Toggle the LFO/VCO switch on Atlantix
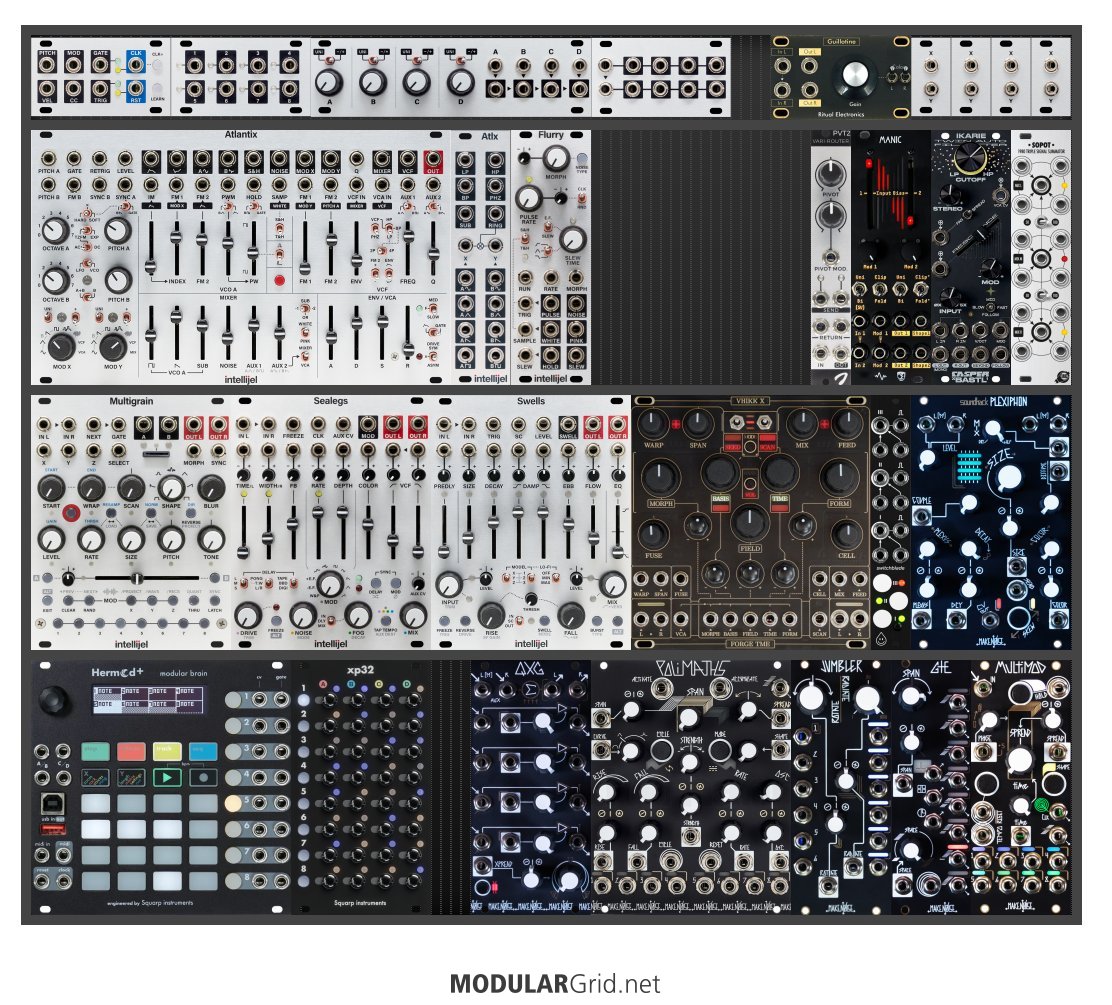Screen dimensions: 1112x1005 87,263
